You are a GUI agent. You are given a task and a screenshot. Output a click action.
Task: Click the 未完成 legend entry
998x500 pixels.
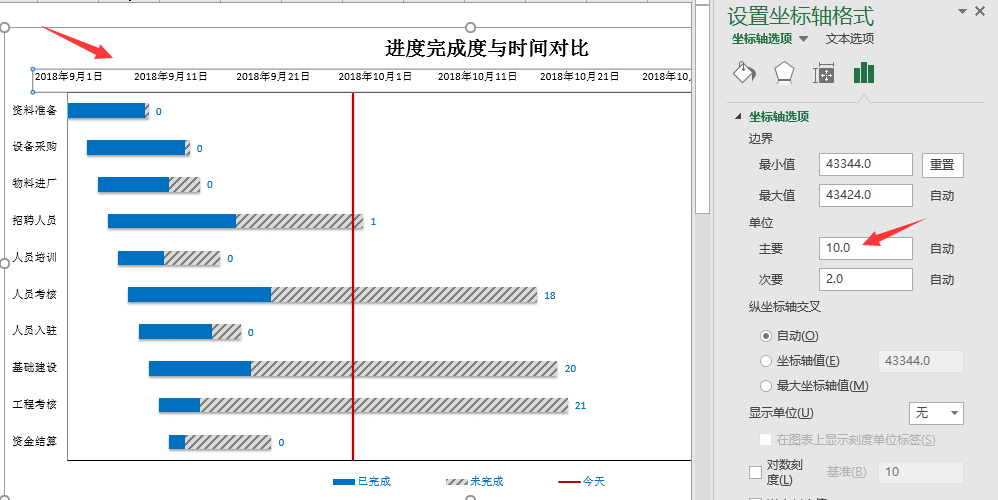(474, 482)
